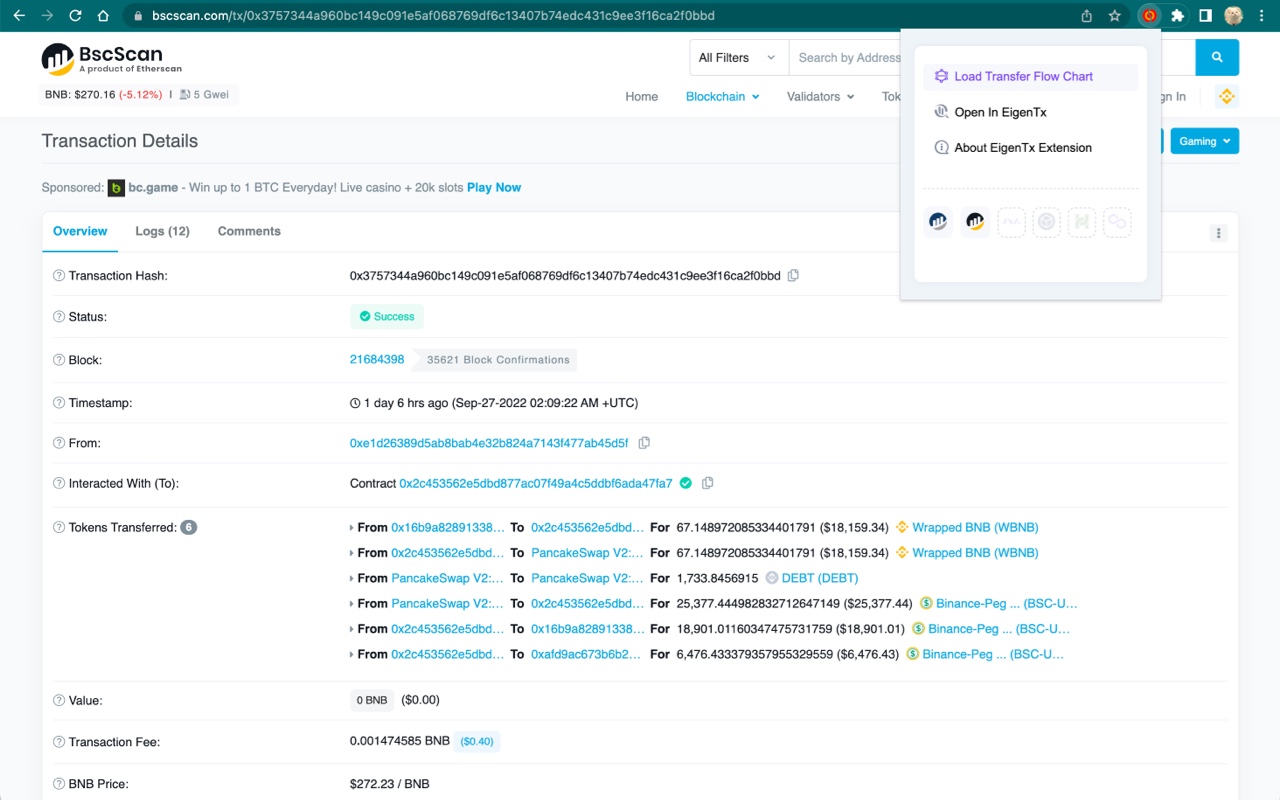Select Load Transfer Flow Chart
The height and width of the screenshot is (800, 1280).
(1023, 77)
